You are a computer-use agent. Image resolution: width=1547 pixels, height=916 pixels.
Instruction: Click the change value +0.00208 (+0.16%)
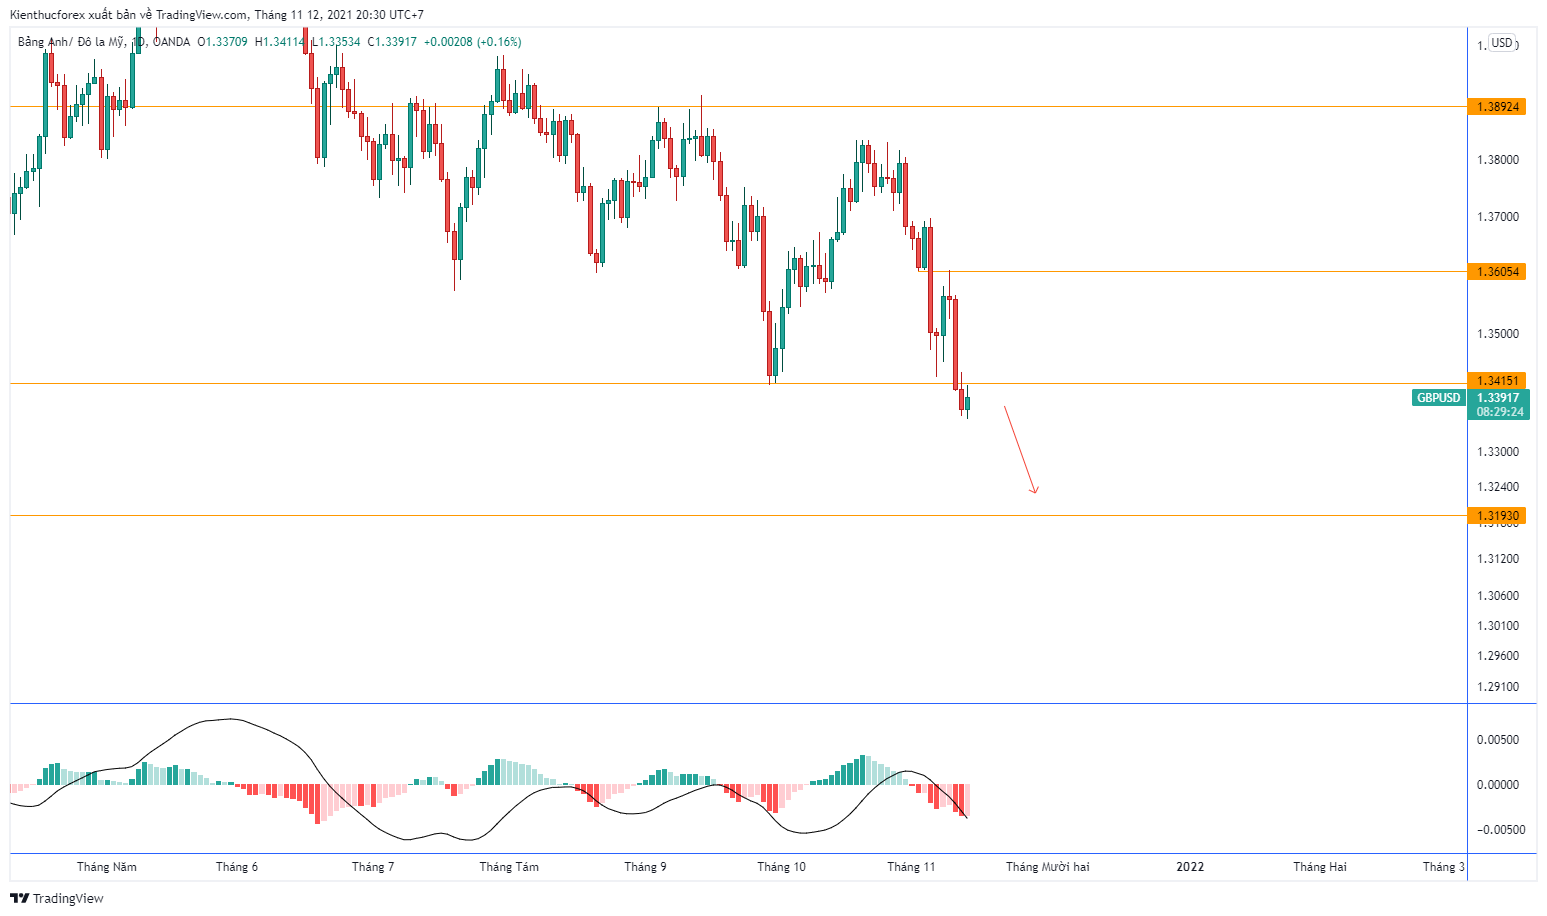point(472,42)
